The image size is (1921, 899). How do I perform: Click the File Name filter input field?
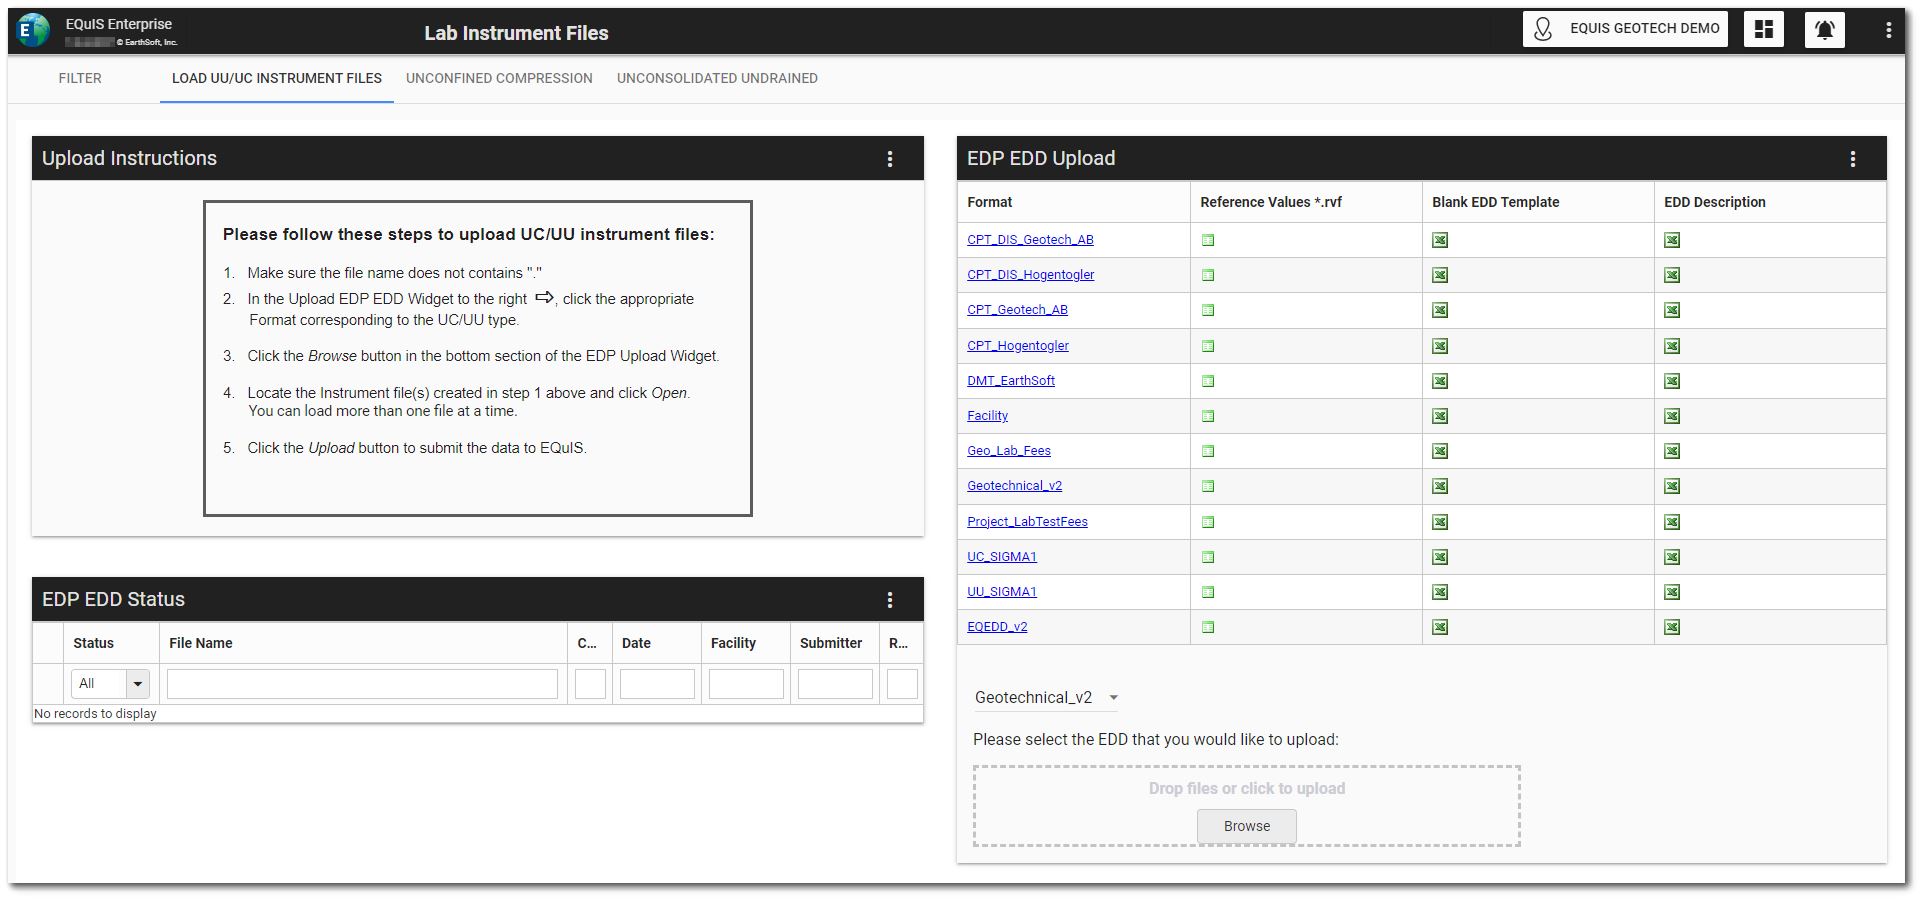pos(362,684)
